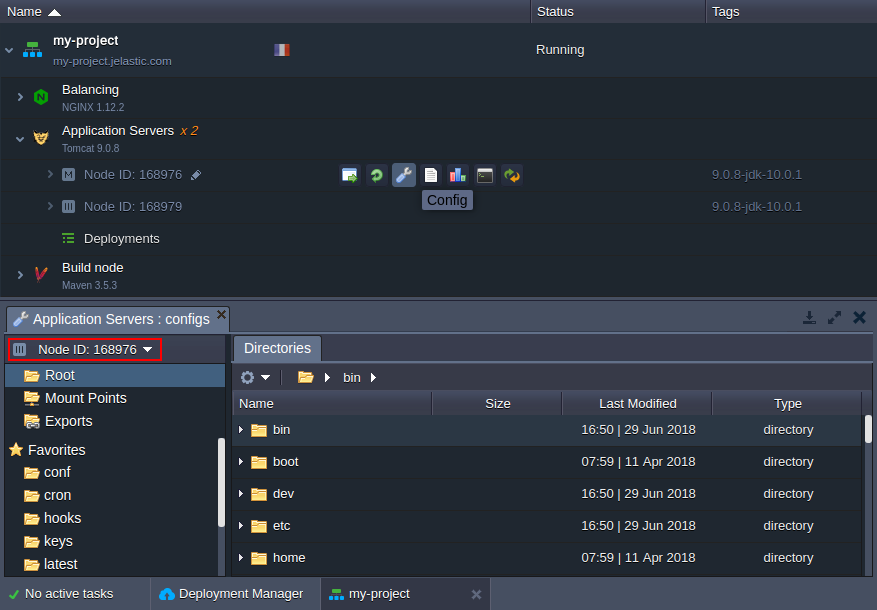
Task: Select Application Servers : configs tab
Action: (x=118, y=319)
